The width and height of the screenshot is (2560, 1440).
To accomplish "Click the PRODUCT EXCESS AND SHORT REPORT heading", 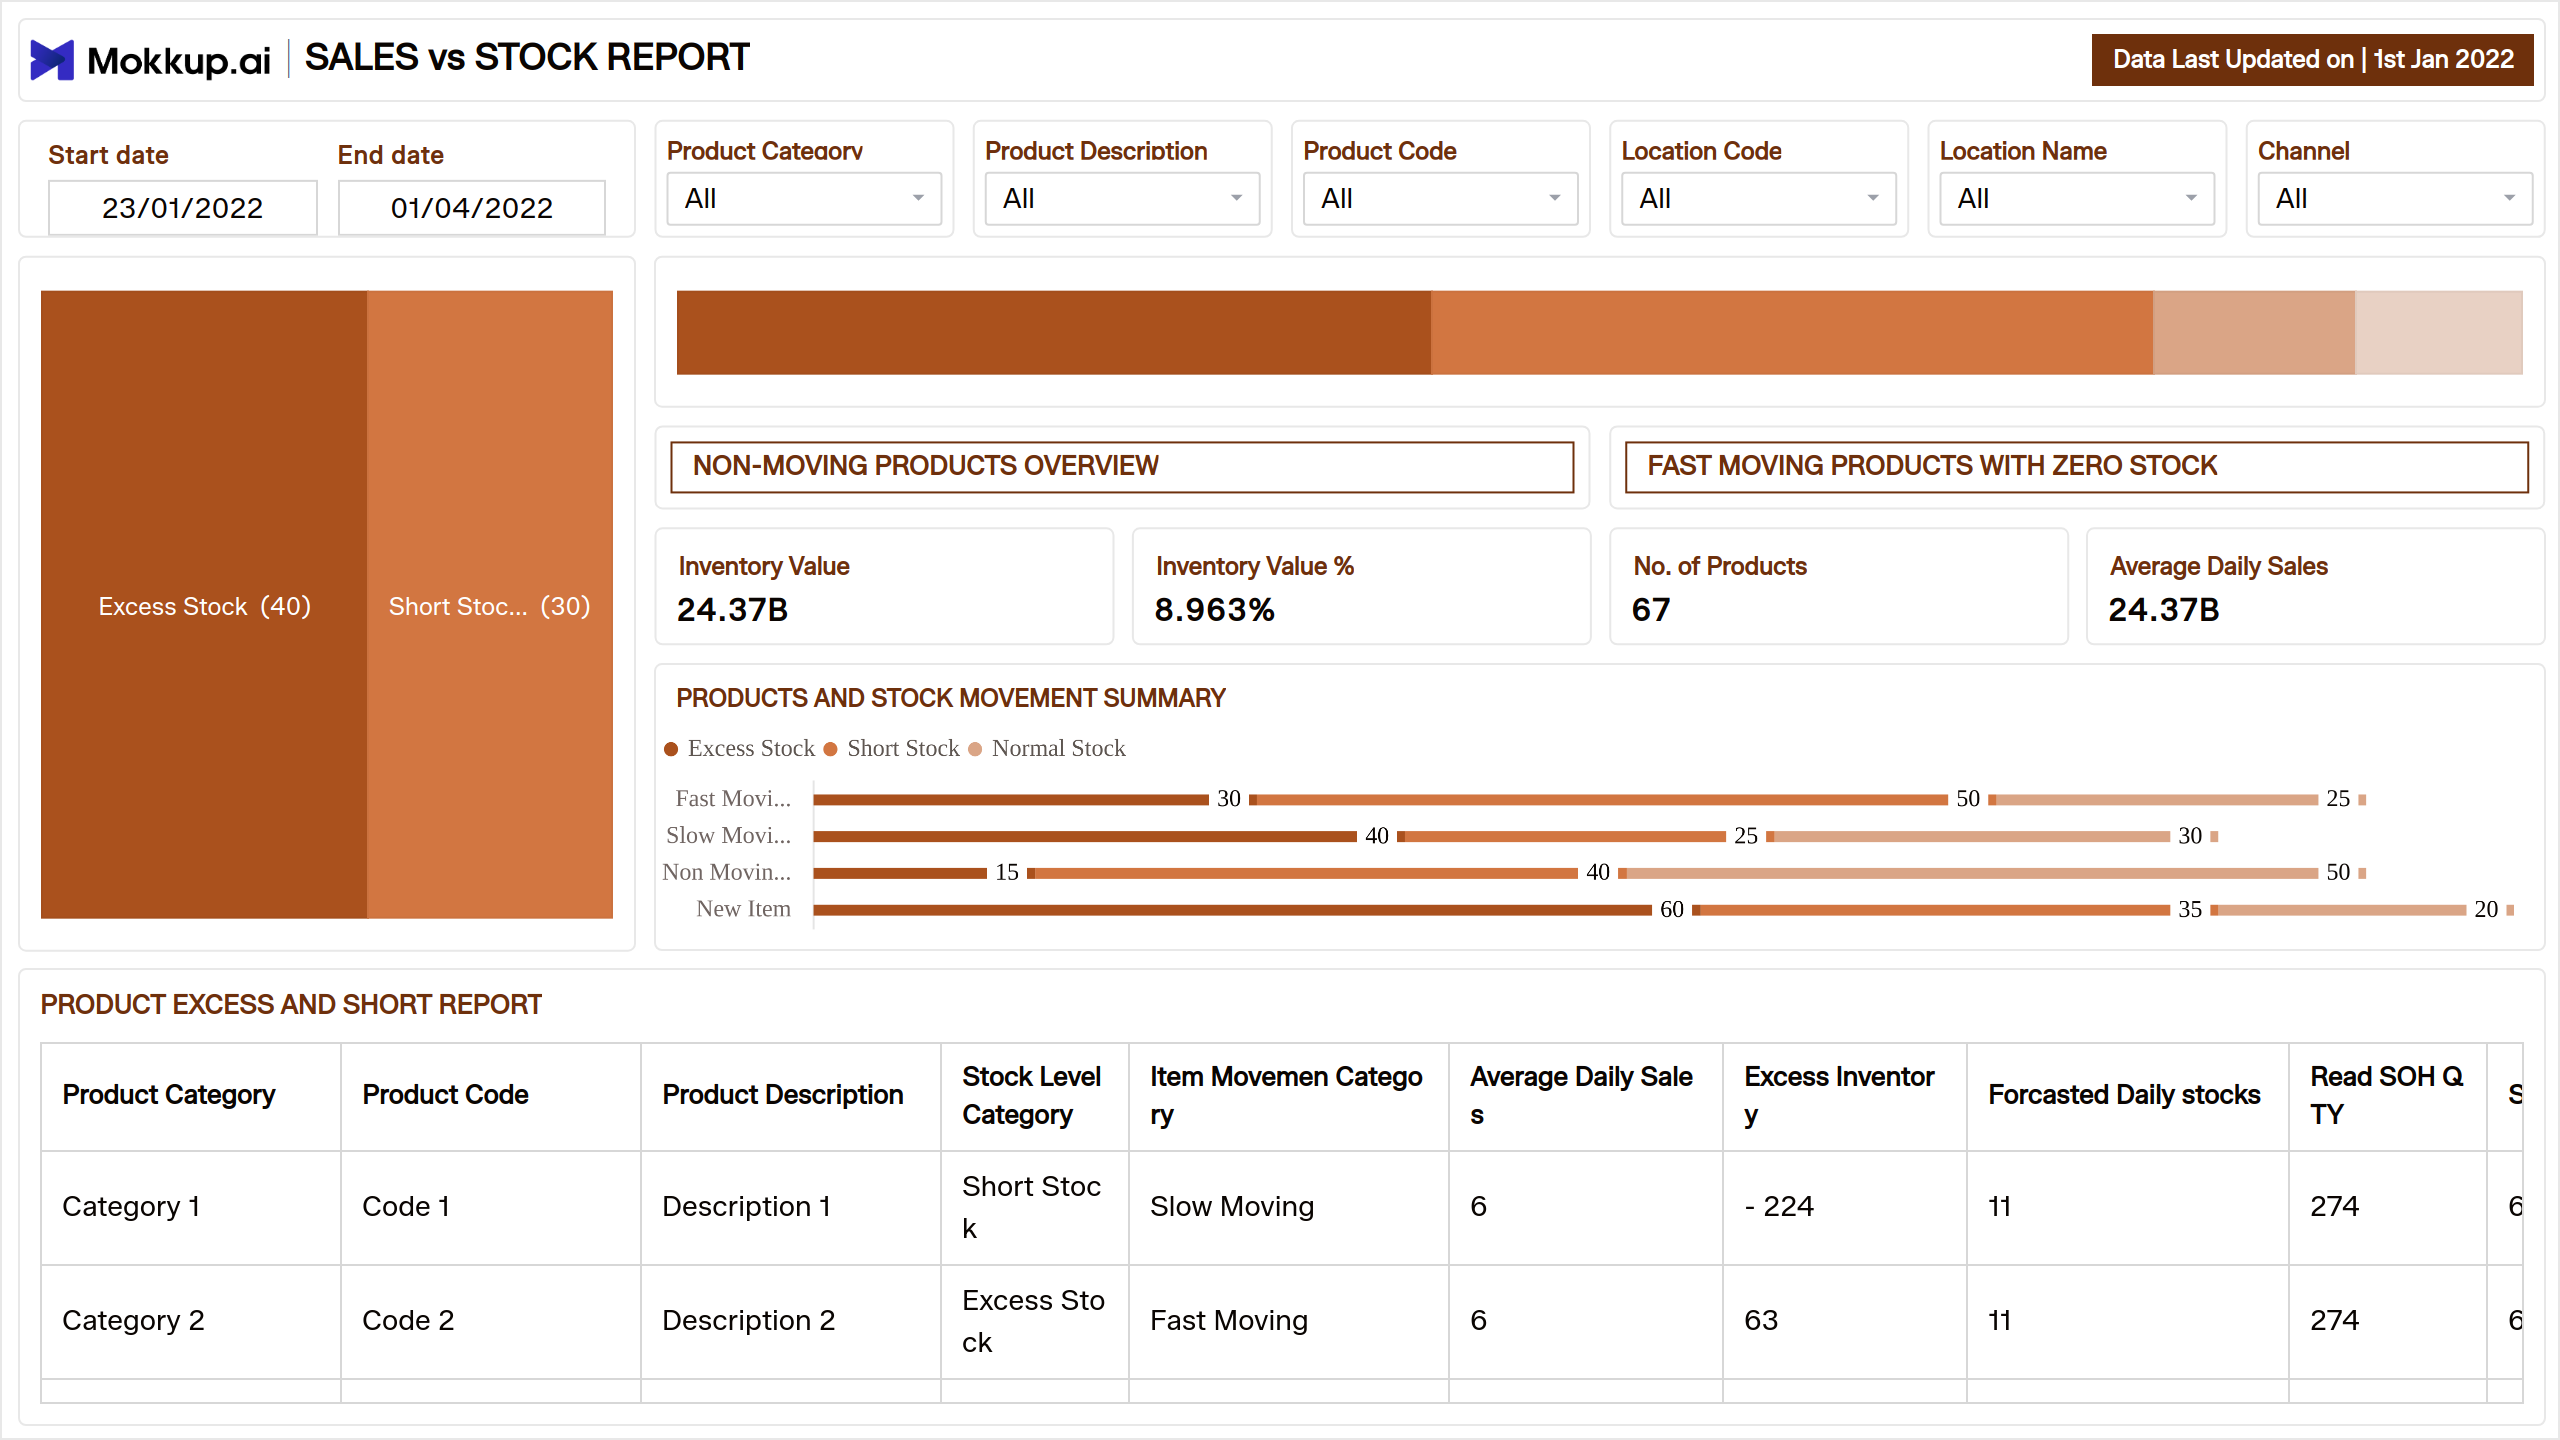I will click(291, 1005).
